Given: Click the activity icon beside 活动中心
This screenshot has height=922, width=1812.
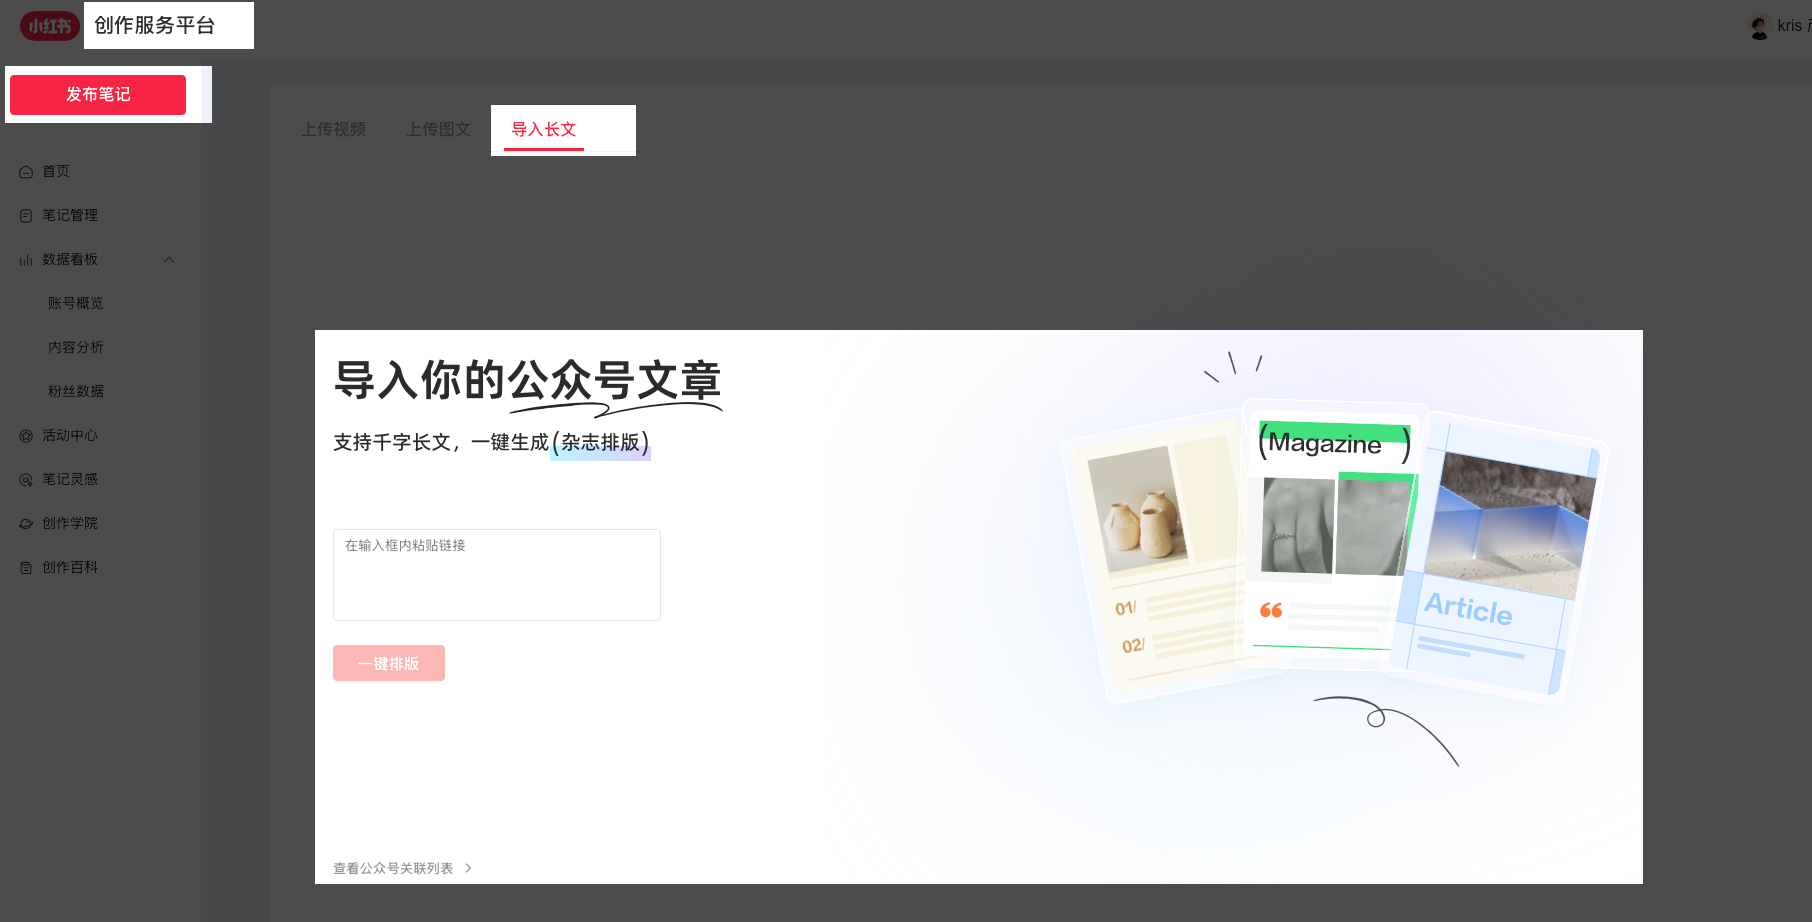Looking at the screenshot, I should [x=26, y=436].
